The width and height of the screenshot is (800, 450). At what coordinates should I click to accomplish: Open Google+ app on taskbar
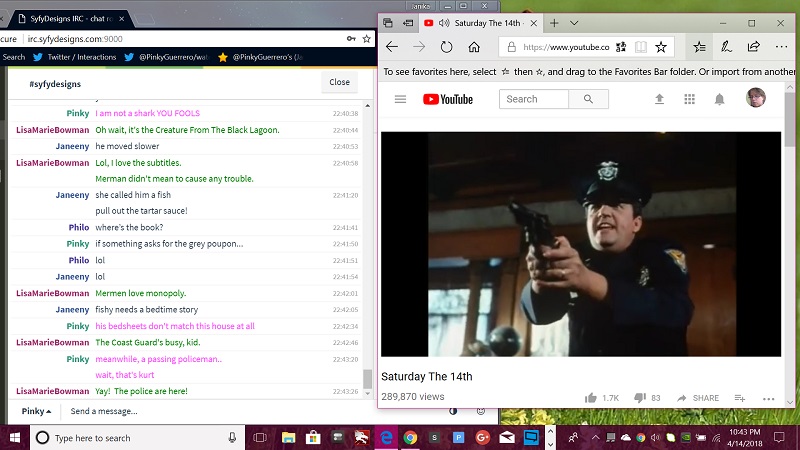coord(483,438)
